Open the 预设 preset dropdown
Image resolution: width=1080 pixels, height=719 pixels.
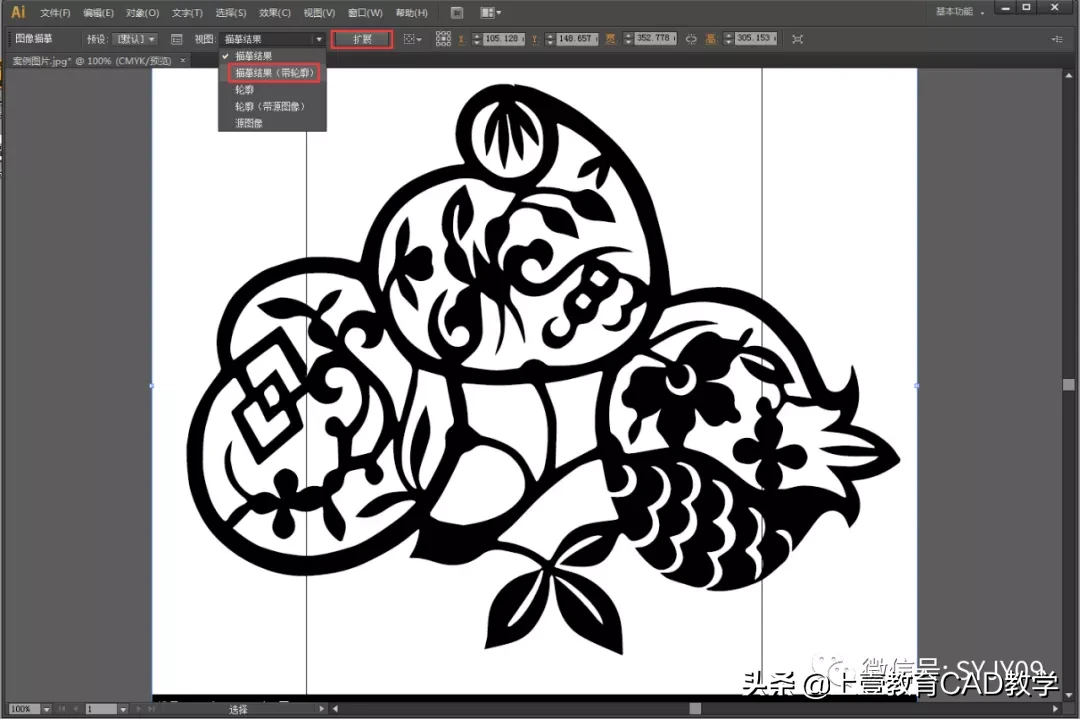[x=136, y=39]
